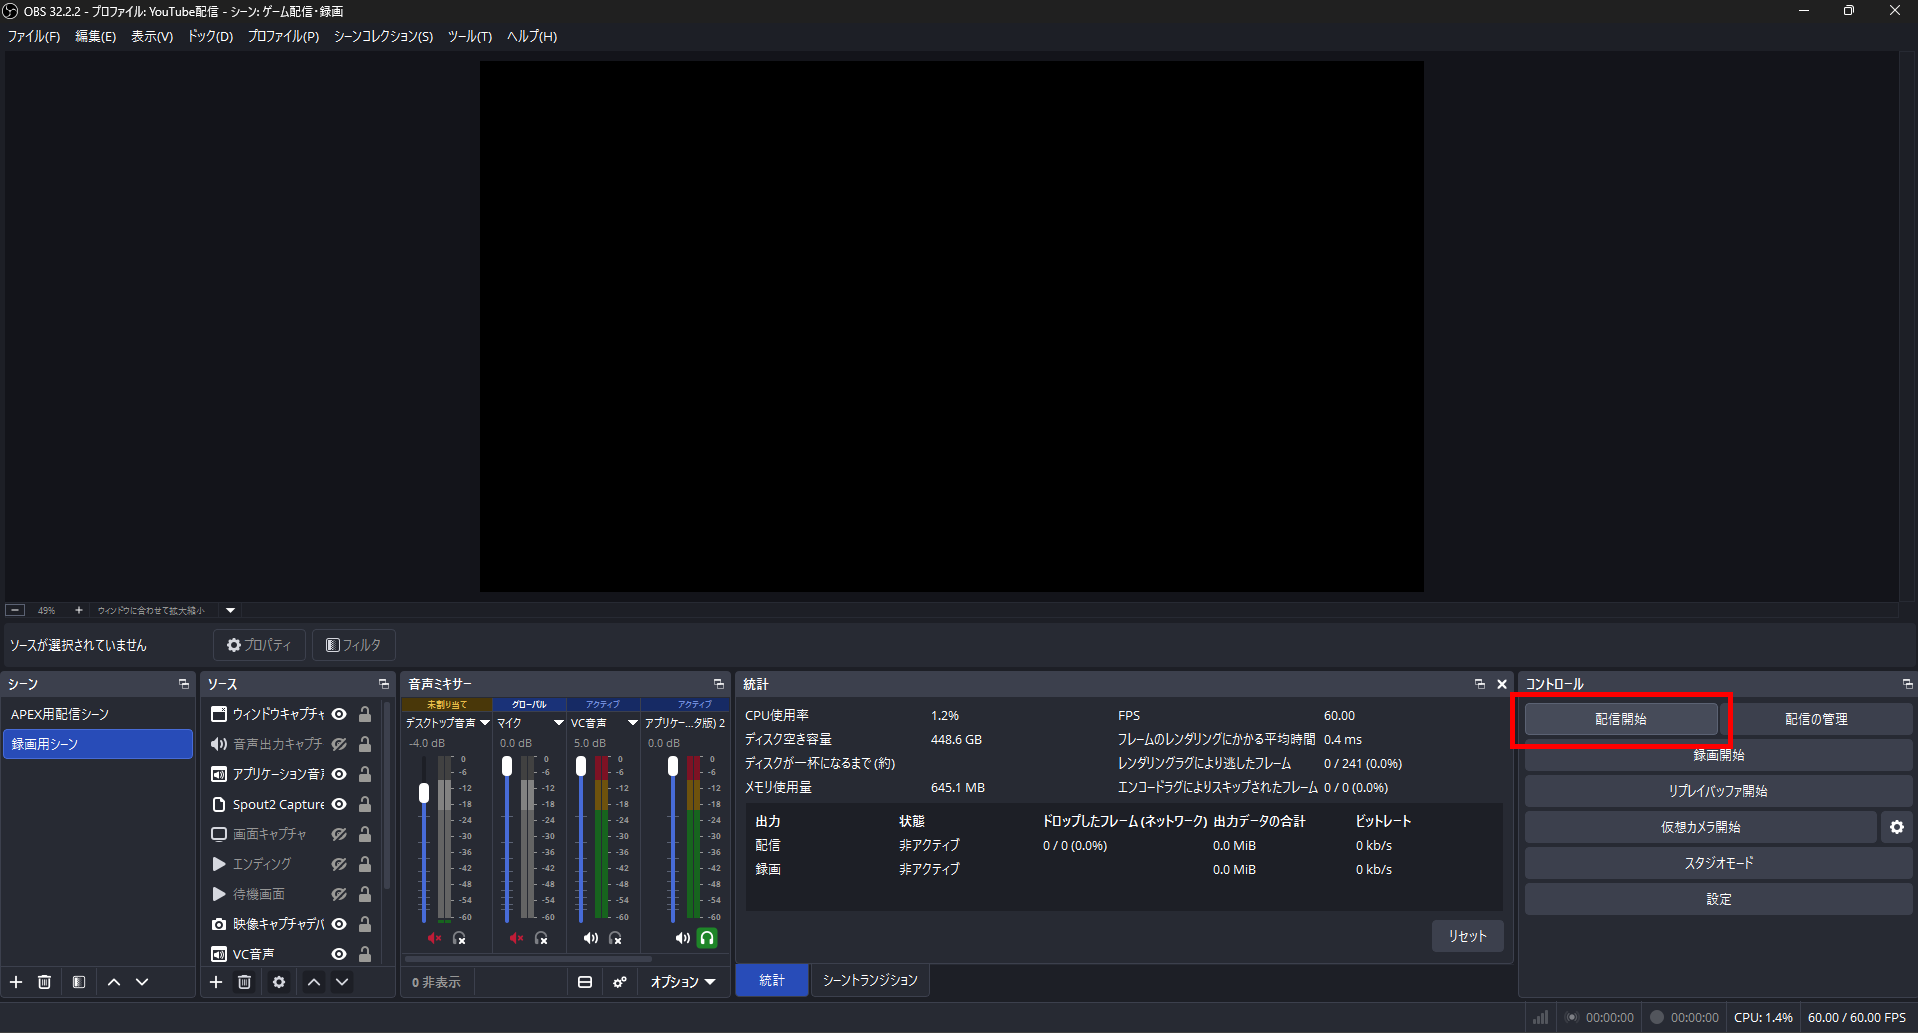Open 配信の管理 button
This screenshot has height=1033, width=1918.
click(x=1817, y=719)
